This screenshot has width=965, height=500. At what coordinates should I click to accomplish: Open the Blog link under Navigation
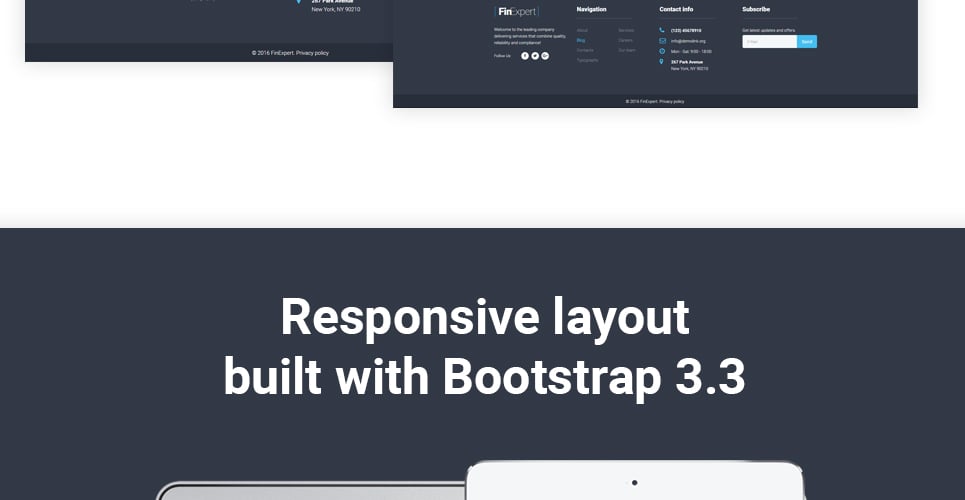pyautogui.click(x=581, y=40)
